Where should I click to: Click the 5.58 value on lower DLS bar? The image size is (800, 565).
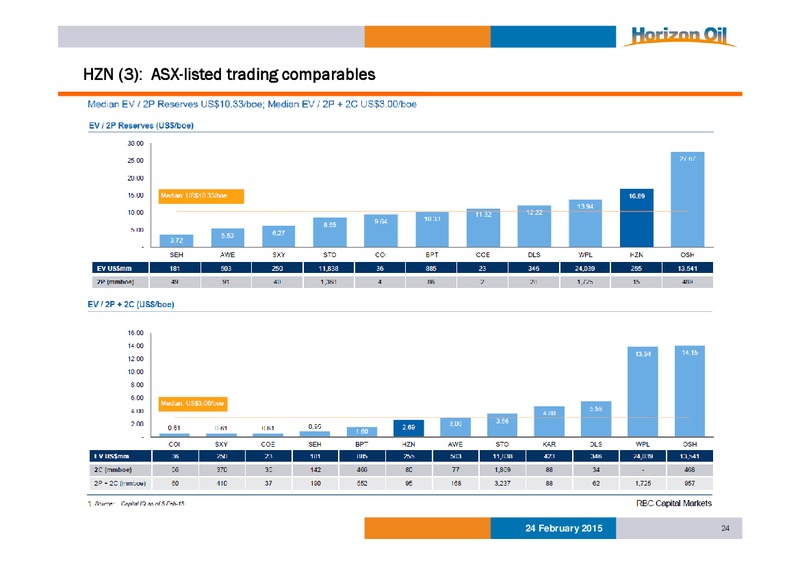tap(596, 409)
